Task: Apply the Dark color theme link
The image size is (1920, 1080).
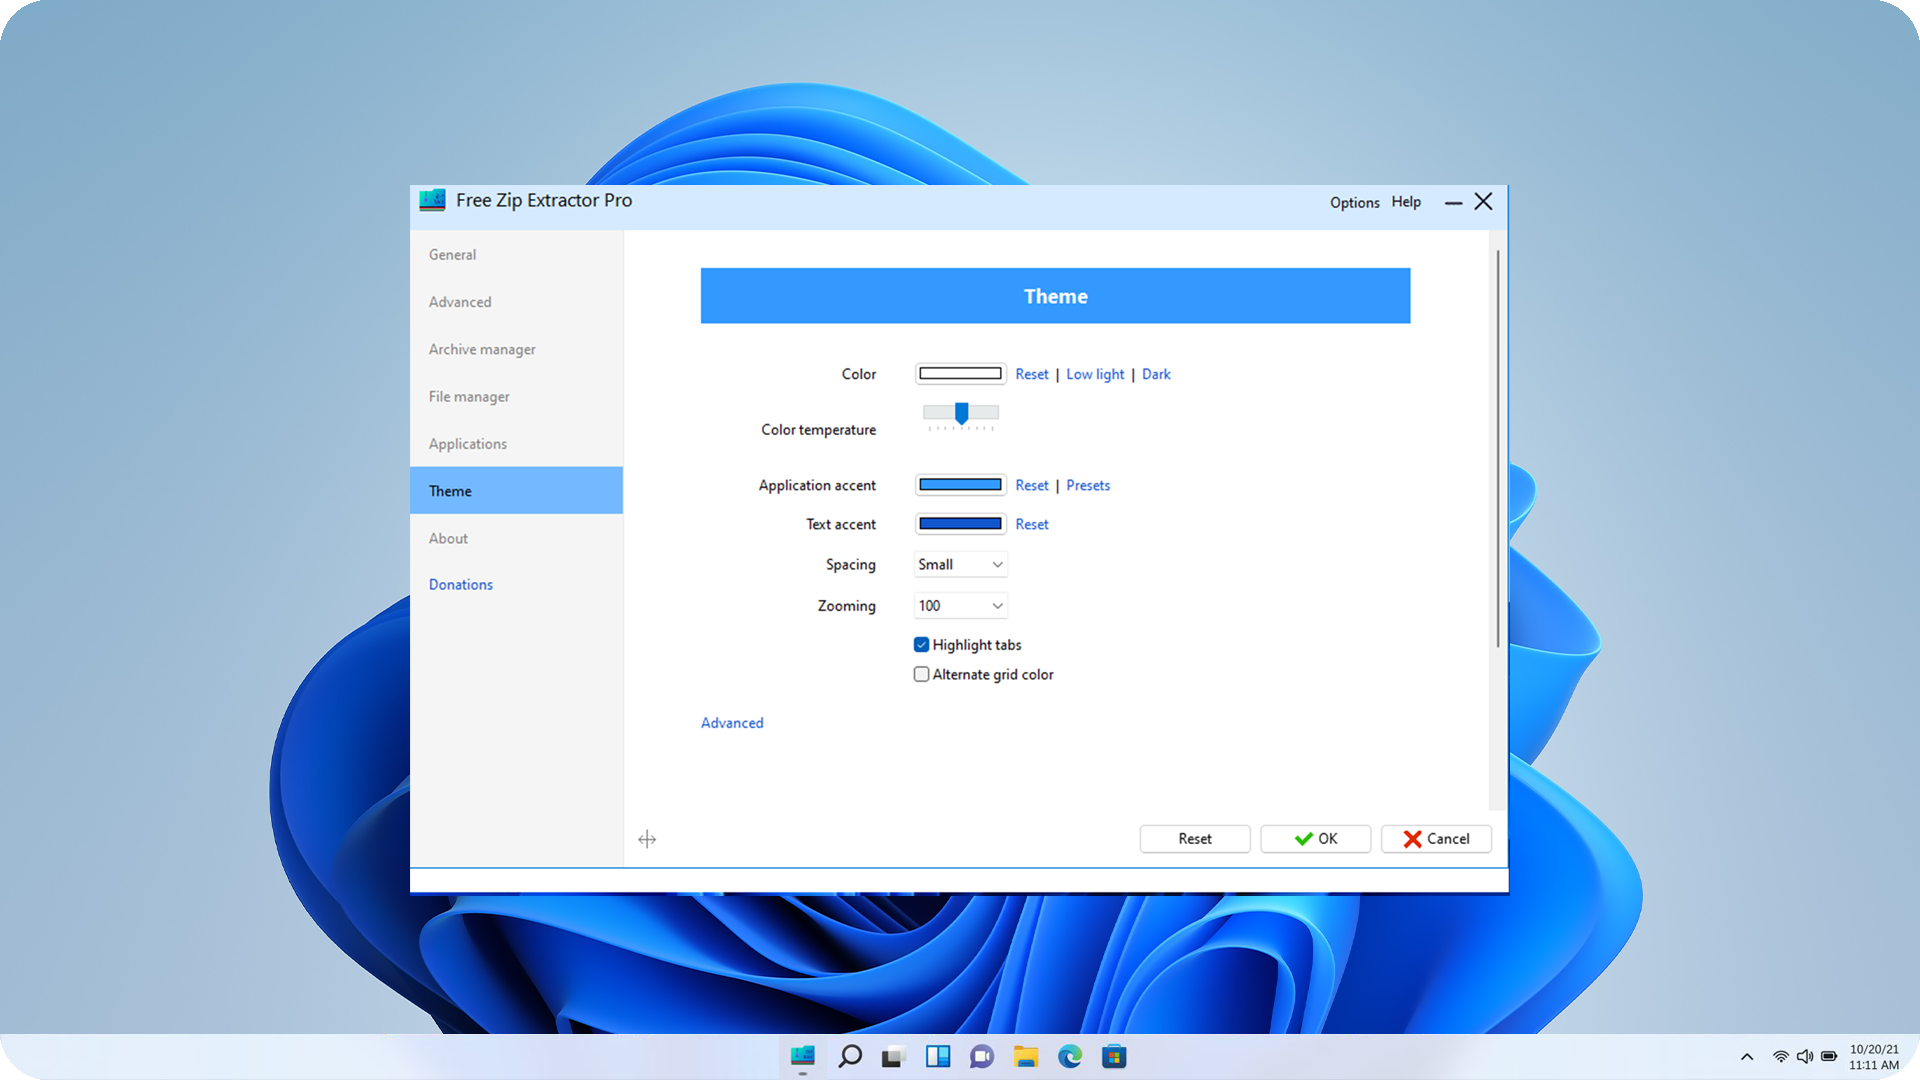Action: click(1156, 374)
